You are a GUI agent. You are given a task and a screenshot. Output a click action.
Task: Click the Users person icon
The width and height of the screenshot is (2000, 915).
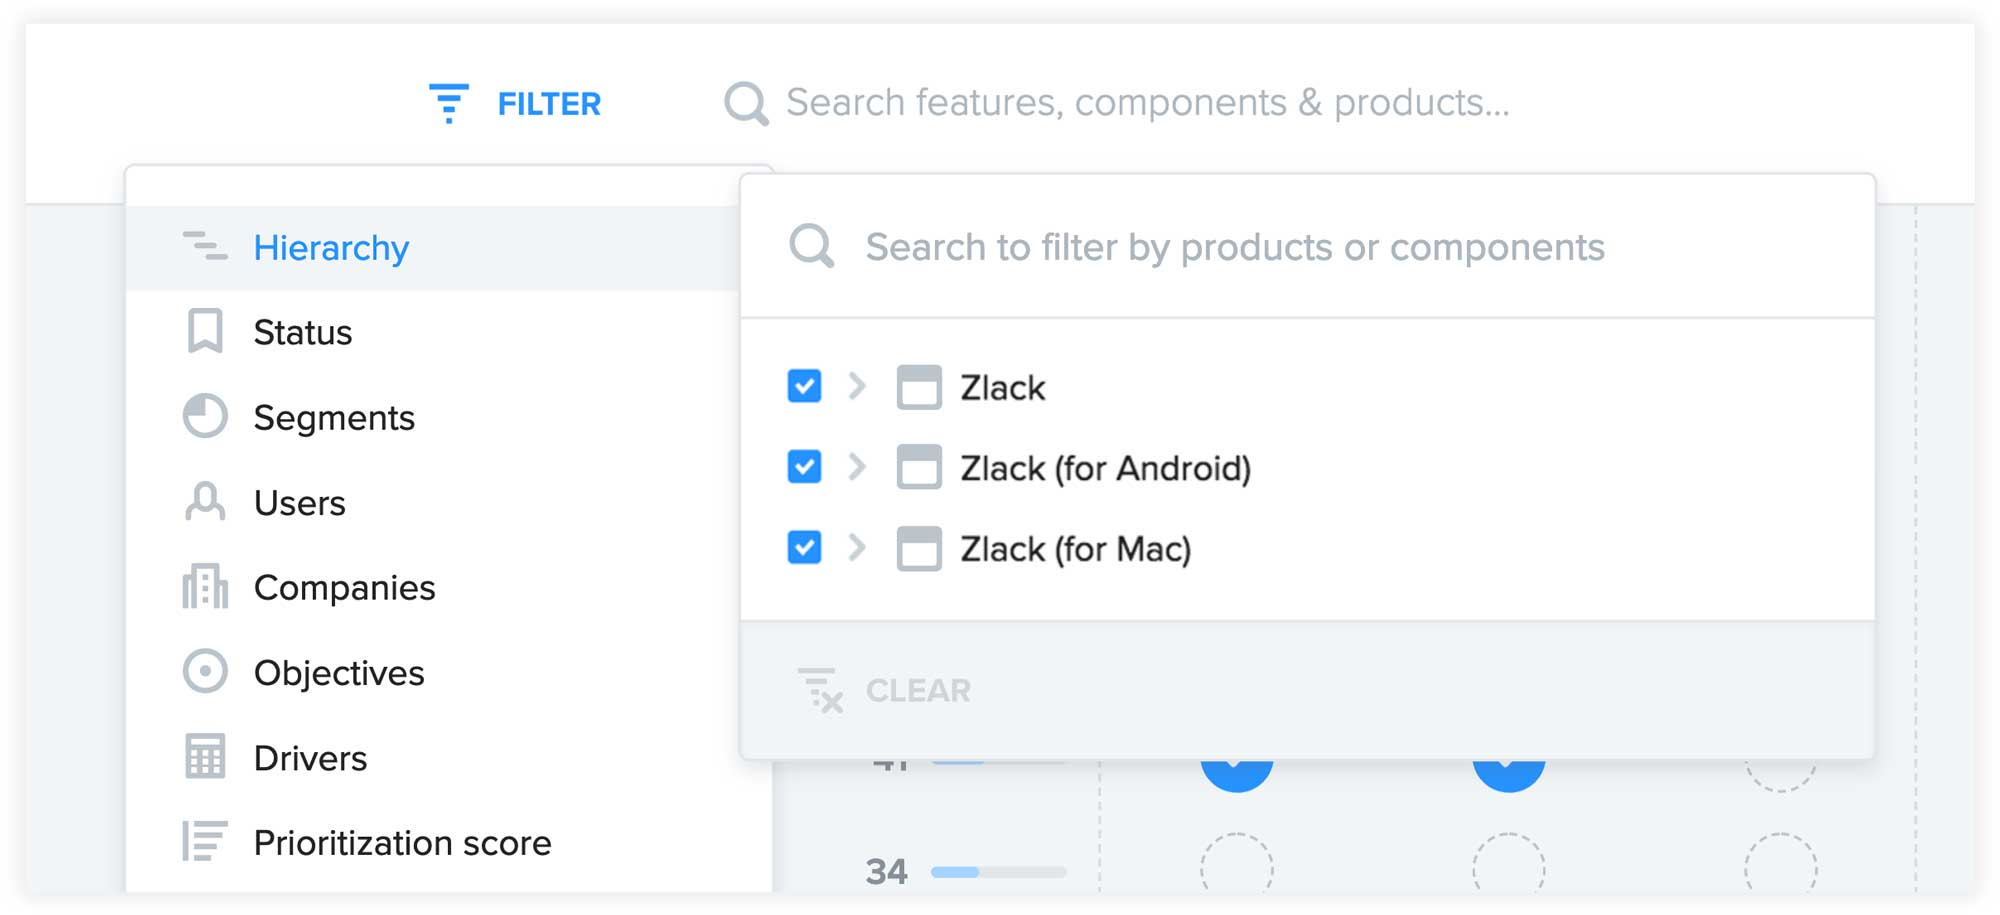click(x=204, y=502)
